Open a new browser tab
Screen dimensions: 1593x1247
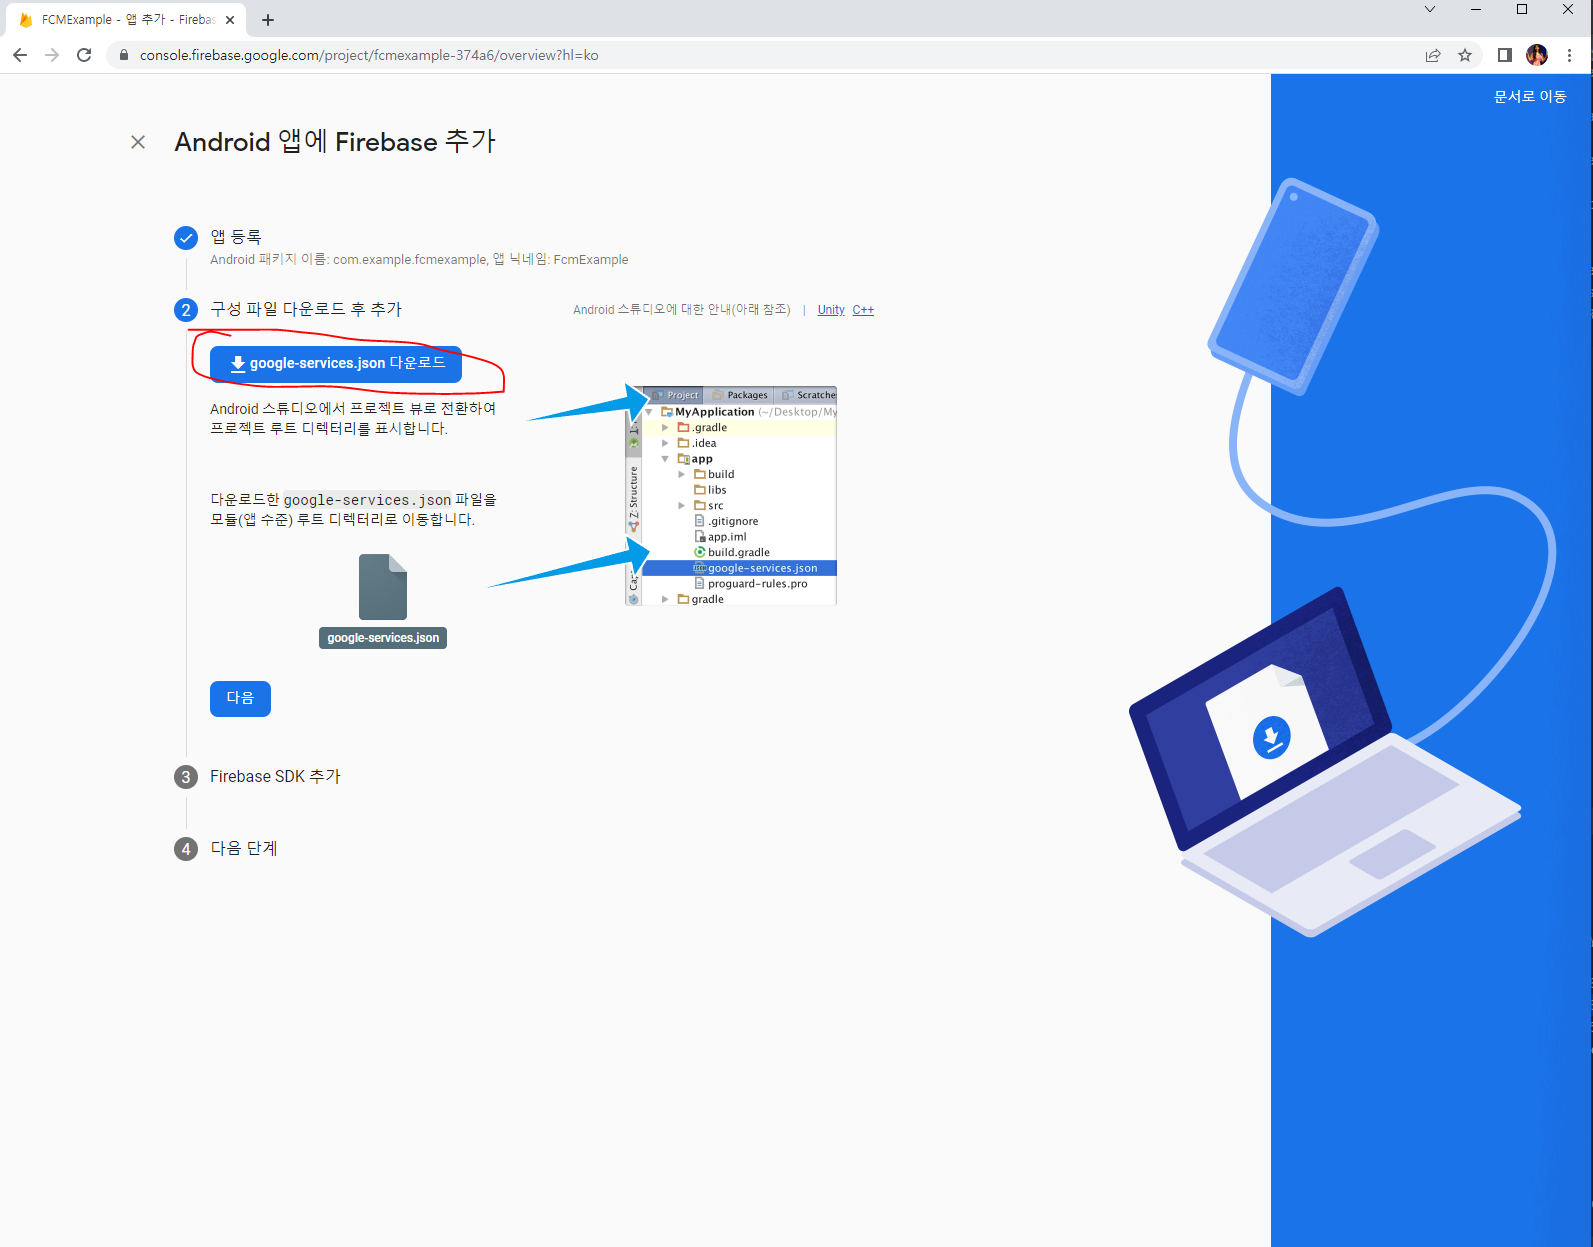[x=268, y=20]
